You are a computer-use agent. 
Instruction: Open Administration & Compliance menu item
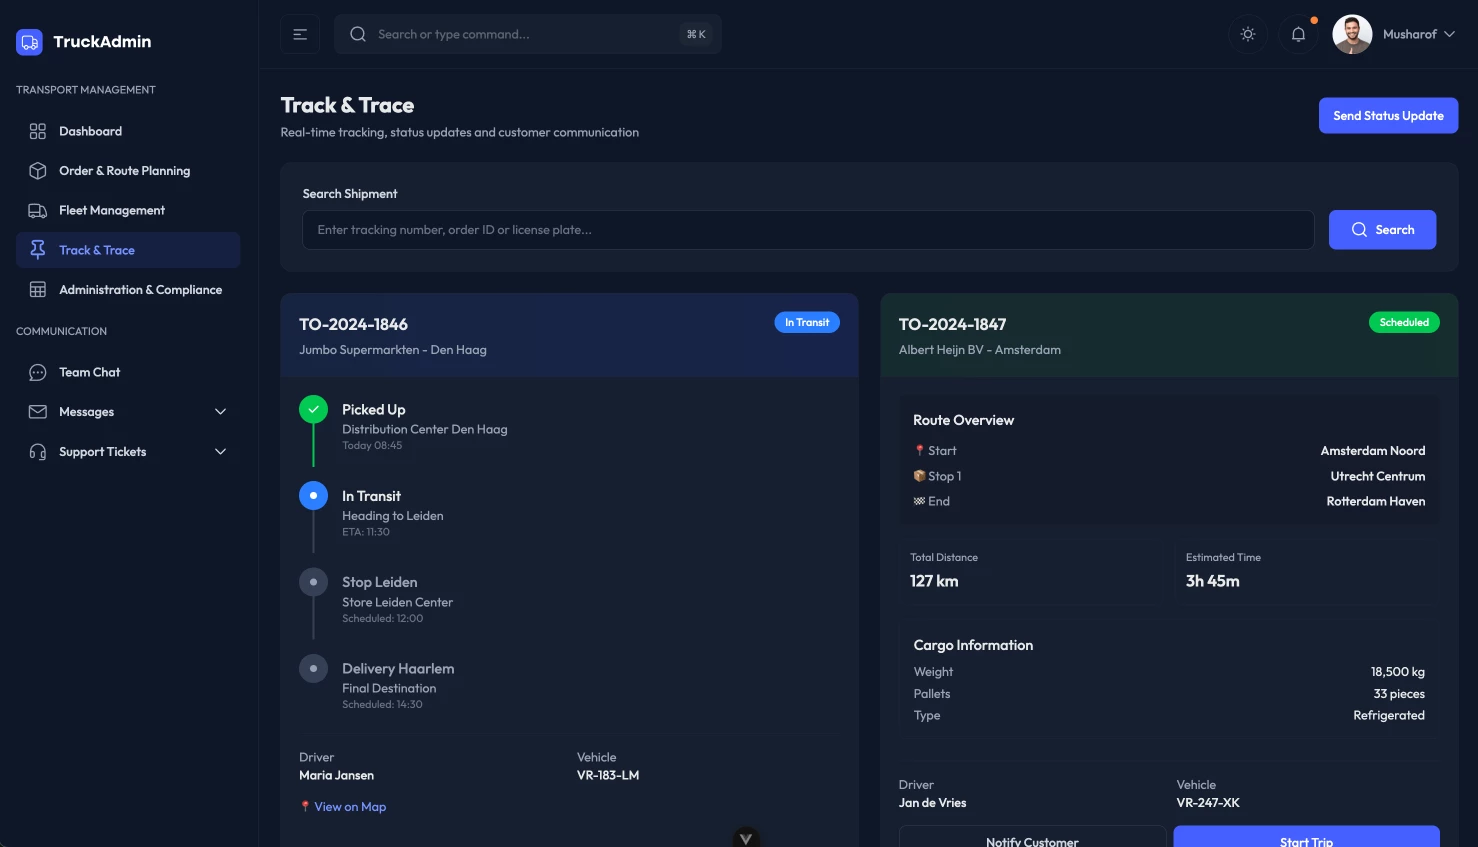point(140,290)
